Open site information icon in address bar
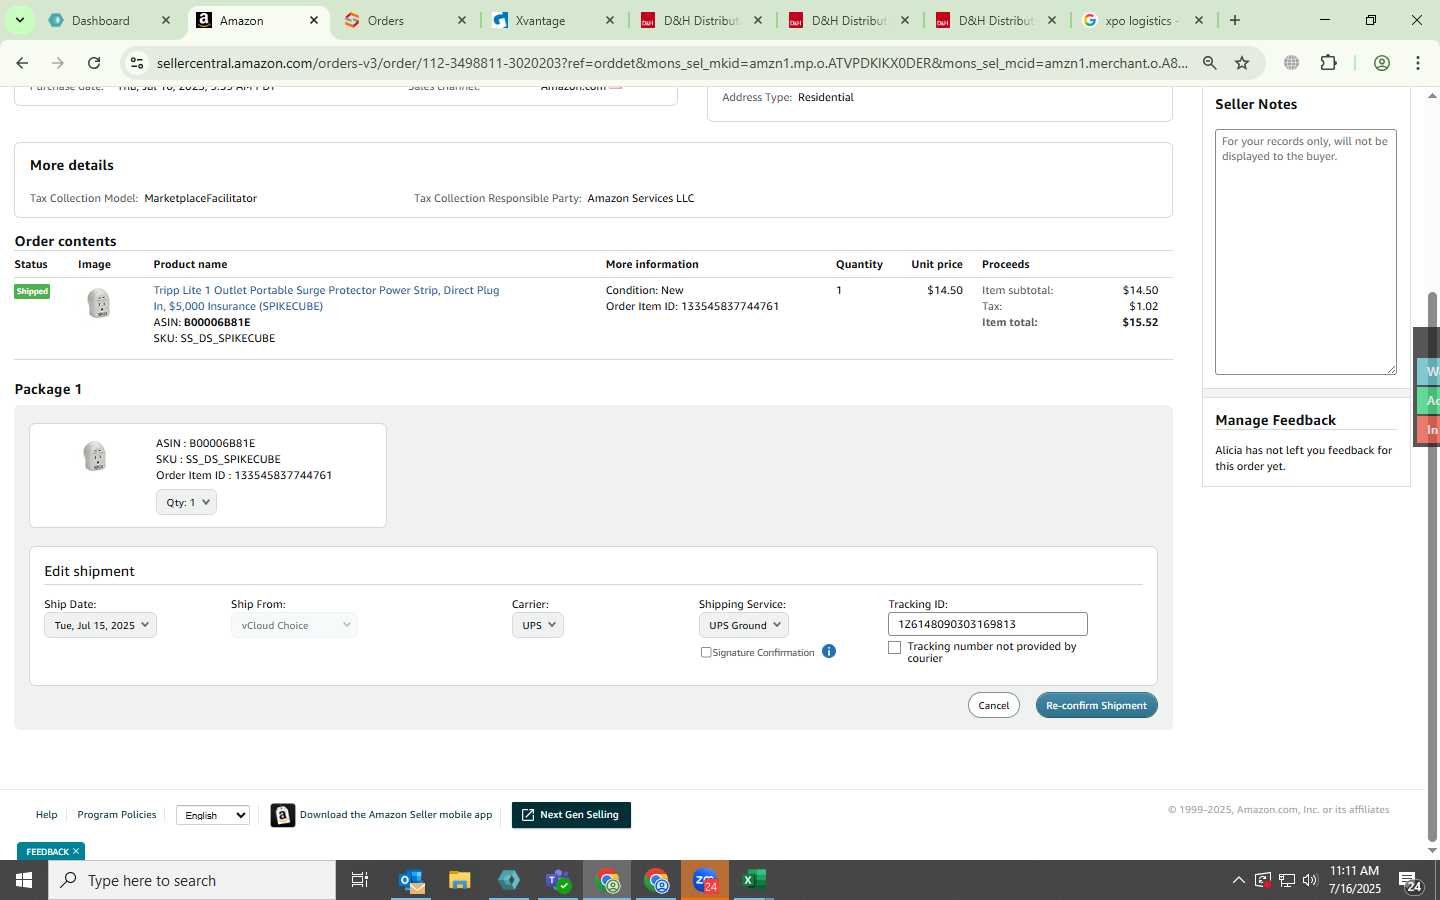This screenshot has width=1440, height=900. [137, 63]
